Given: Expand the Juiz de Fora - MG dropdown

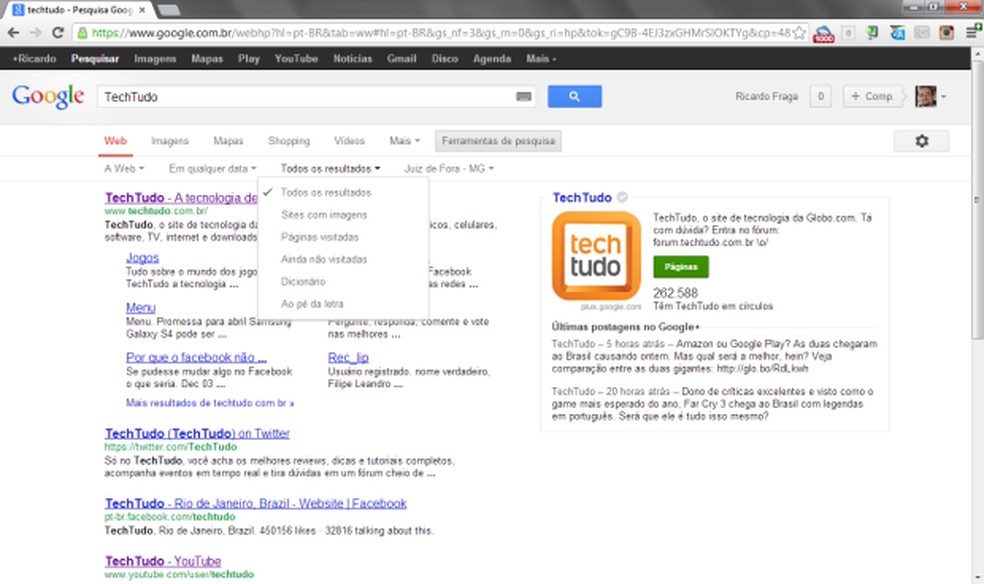Looking at the screenshot, I should click(x=449, y=168).
